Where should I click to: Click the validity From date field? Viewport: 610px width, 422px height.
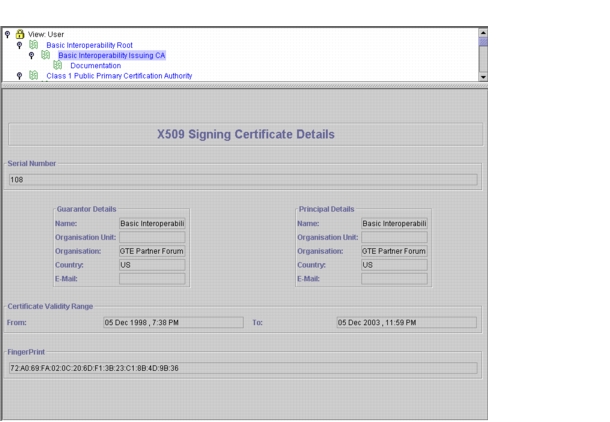(x=174, y=322)
